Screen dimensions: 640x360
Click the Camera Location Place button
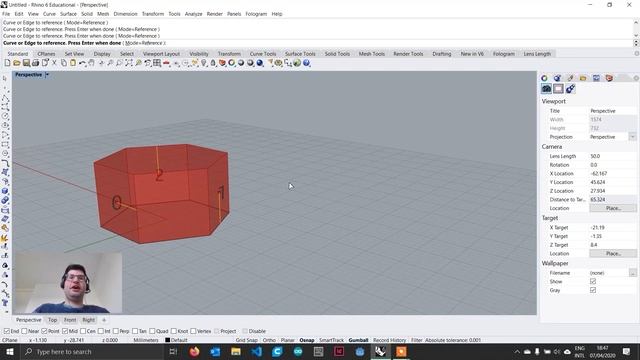click(613, 208)
